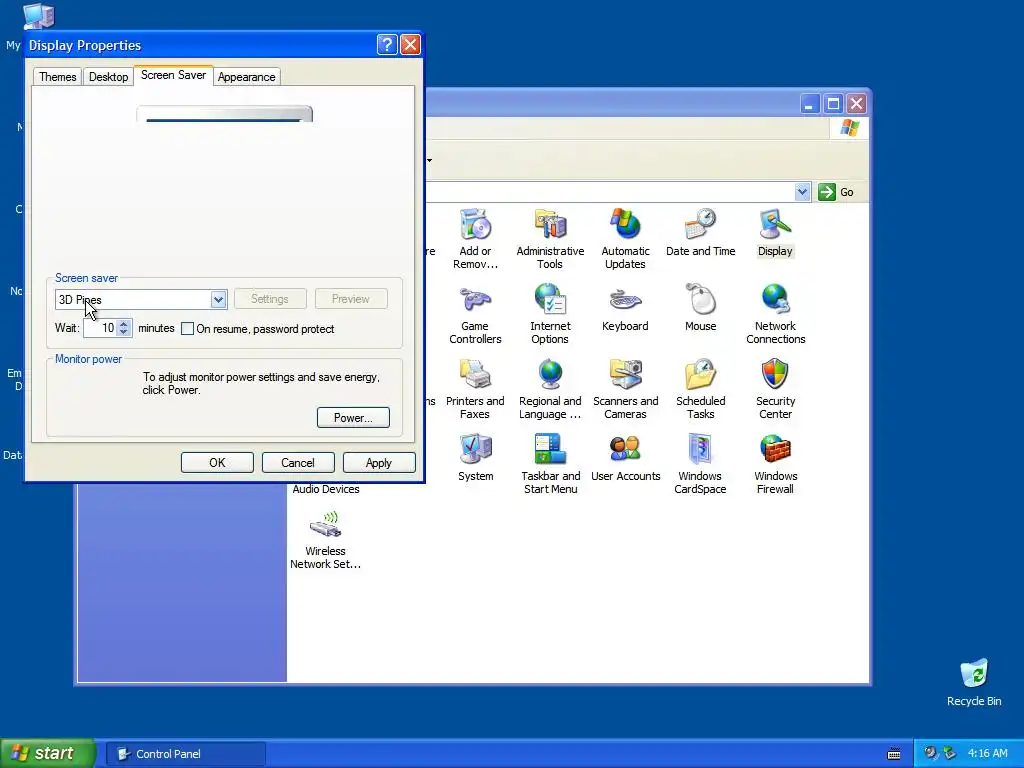This screenshot has height=768, width=1024.
Task: Open Network Connections icon
Action: pos(775,314)
